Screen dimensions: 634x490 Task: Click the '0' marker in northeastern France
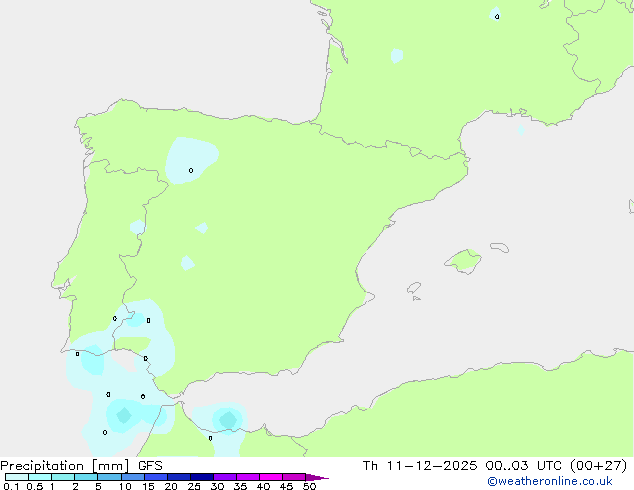[x=497, y=16]
